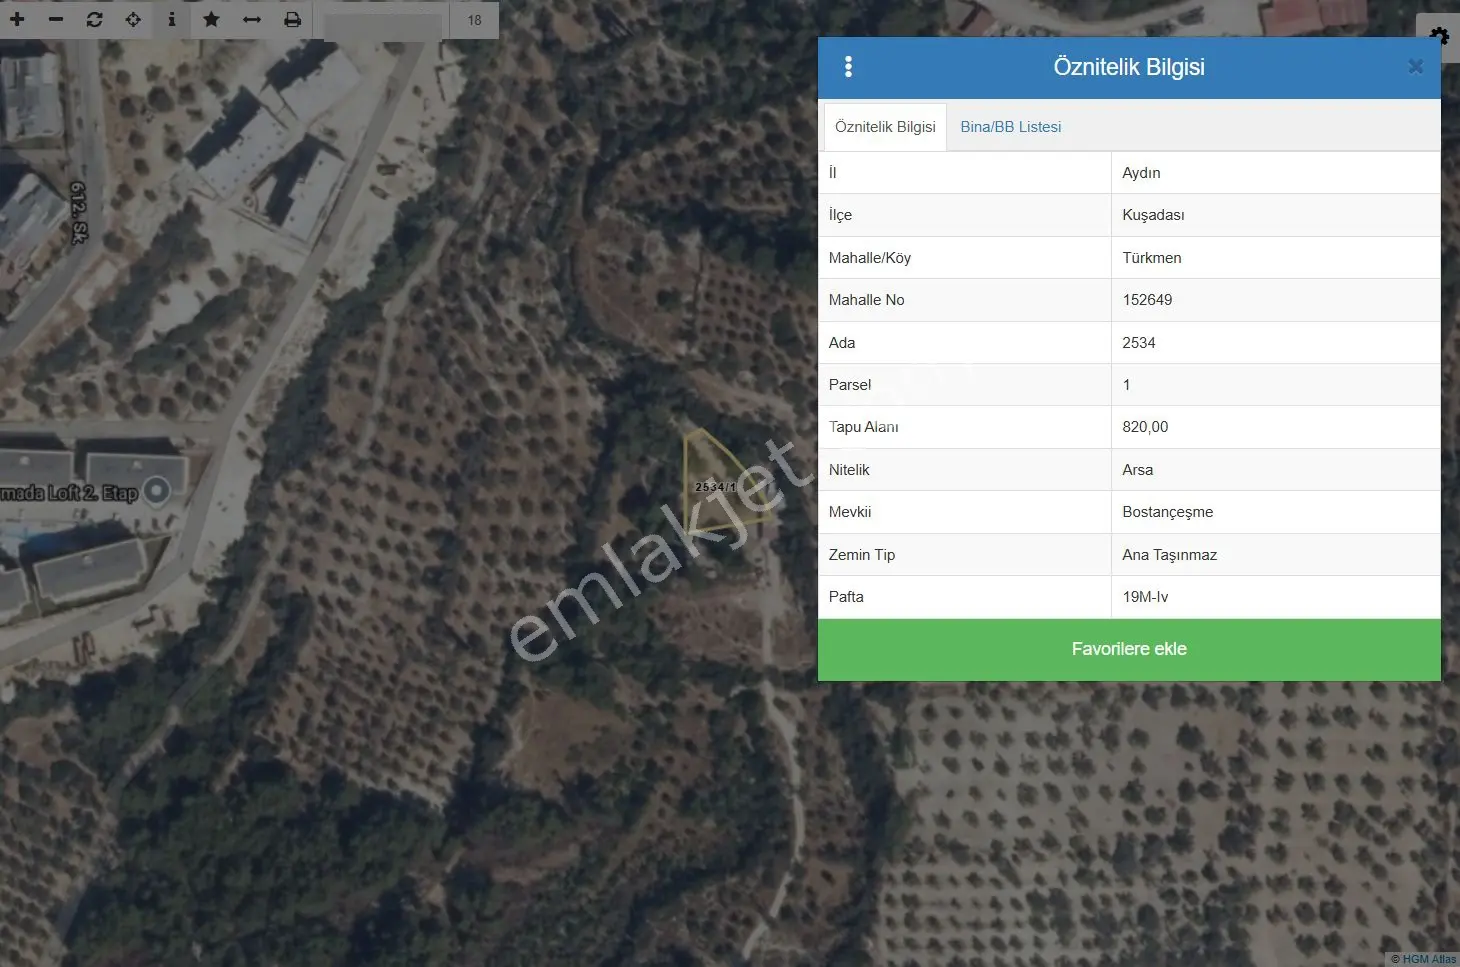Image resolution: width=1460 pixels, height=967 pixels.
Task: Click the Parsel row label
Action: [x=850, y=385]
